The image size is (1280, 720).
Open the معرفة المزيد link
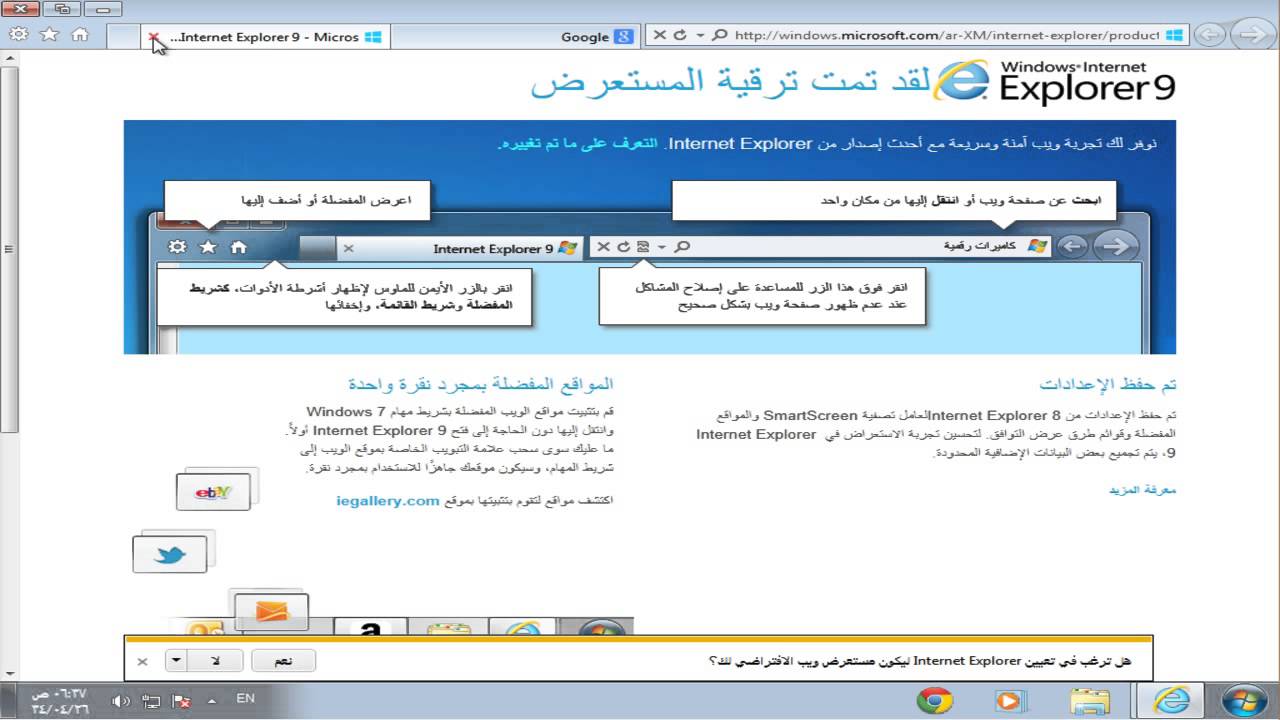click(x=1143, y=490)
